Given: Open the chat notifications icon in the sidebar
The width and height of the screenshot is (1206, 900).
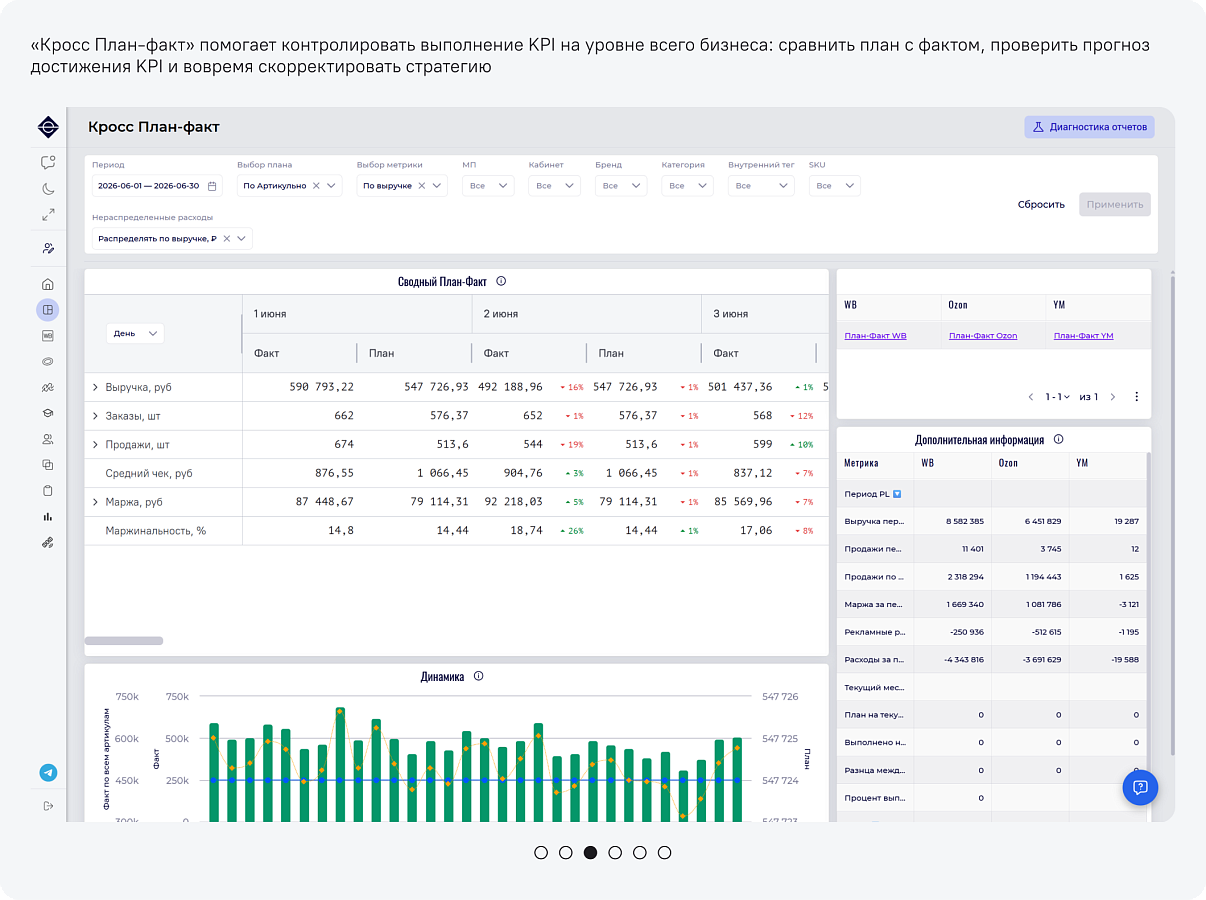Looking at the screenshot, I should pyautogui.click(x=48, y=162).
